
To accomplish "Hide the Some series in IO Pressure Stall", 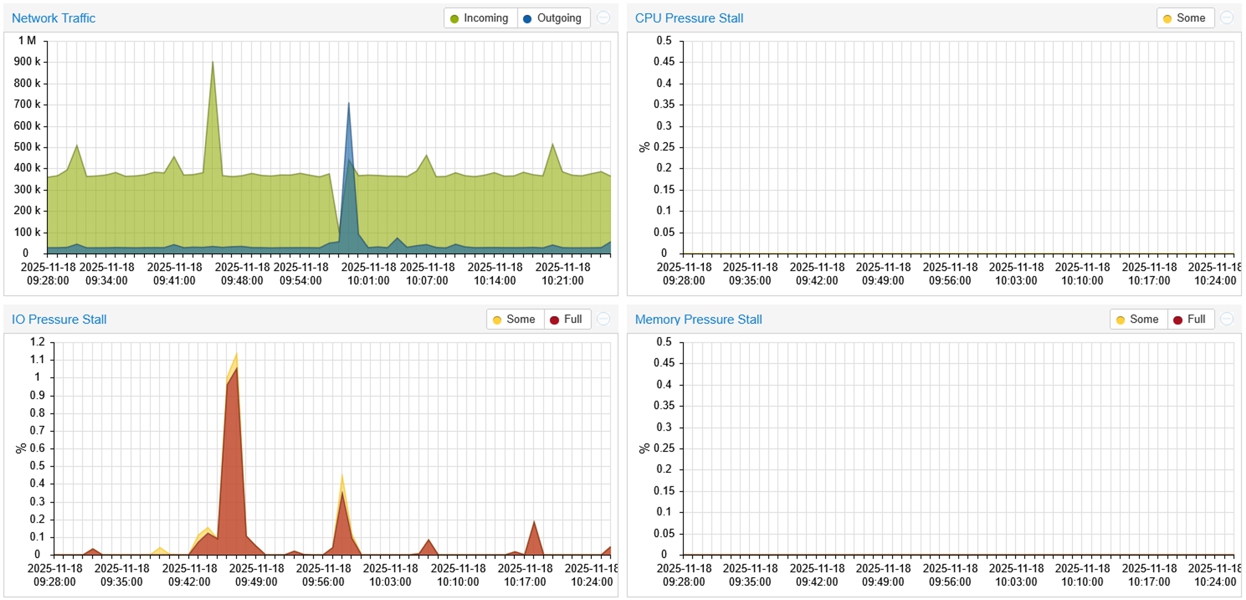I will 514,319.
